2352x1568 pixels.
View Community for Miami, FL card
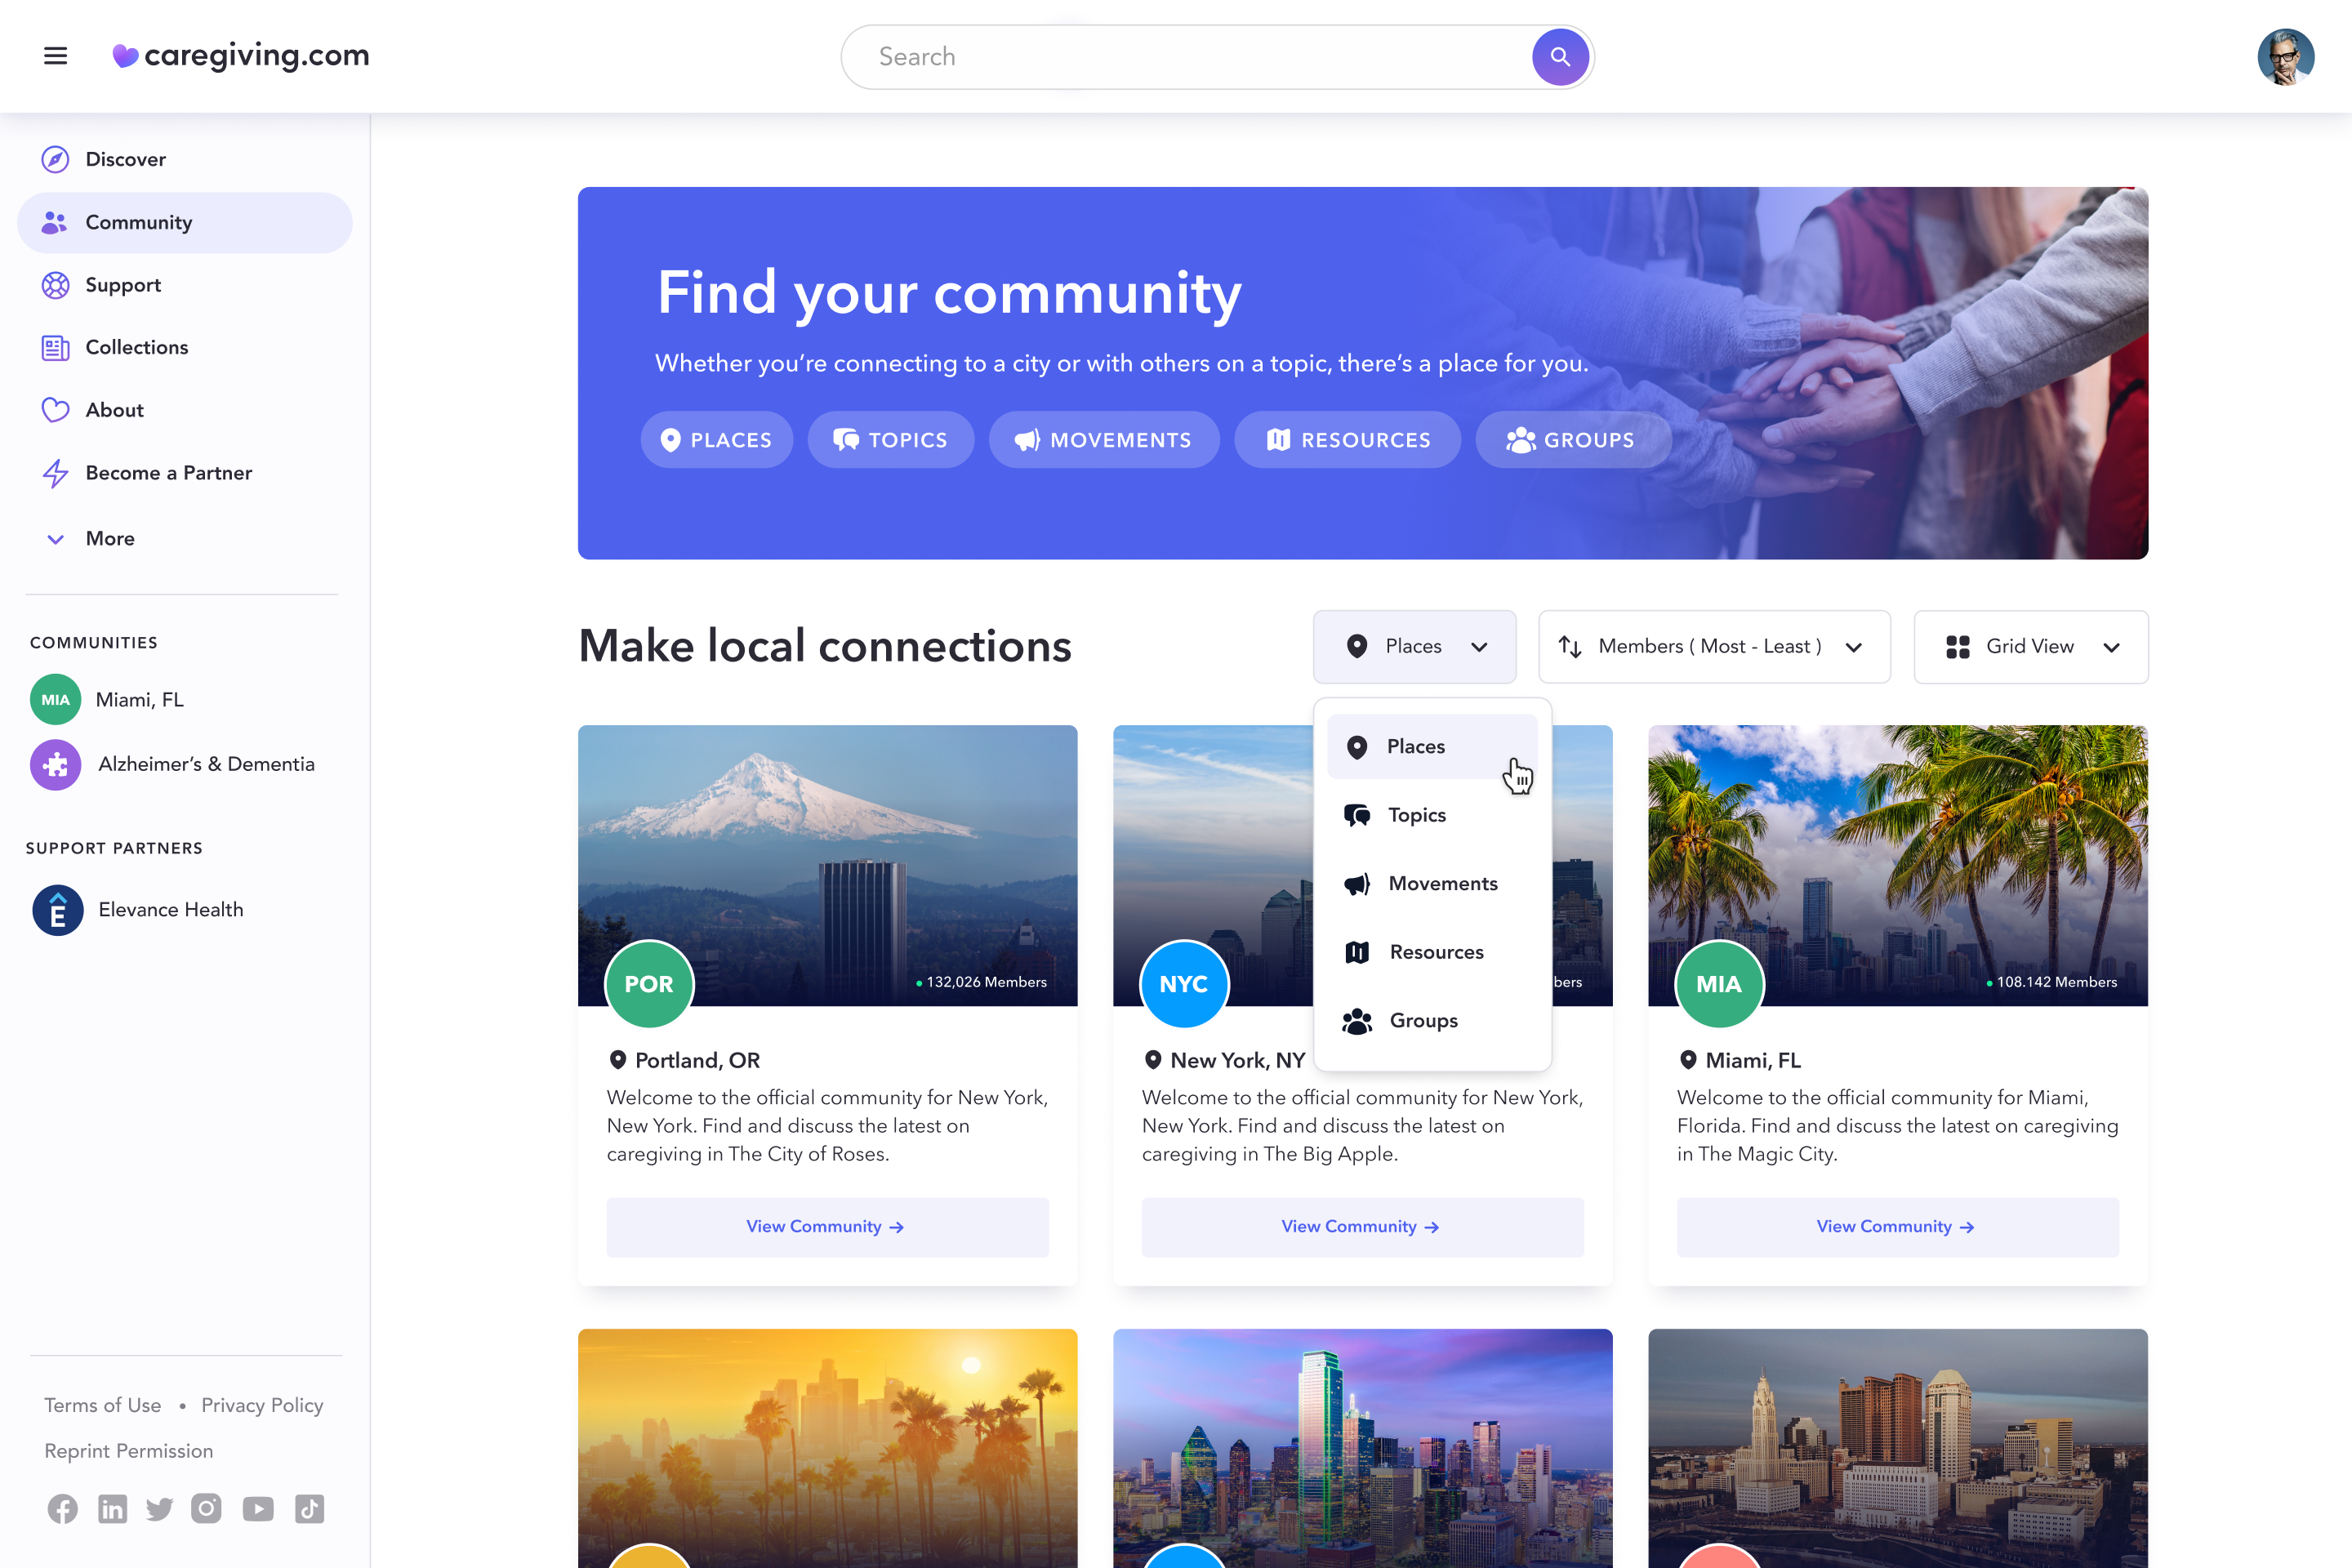click(1897, 1227)
